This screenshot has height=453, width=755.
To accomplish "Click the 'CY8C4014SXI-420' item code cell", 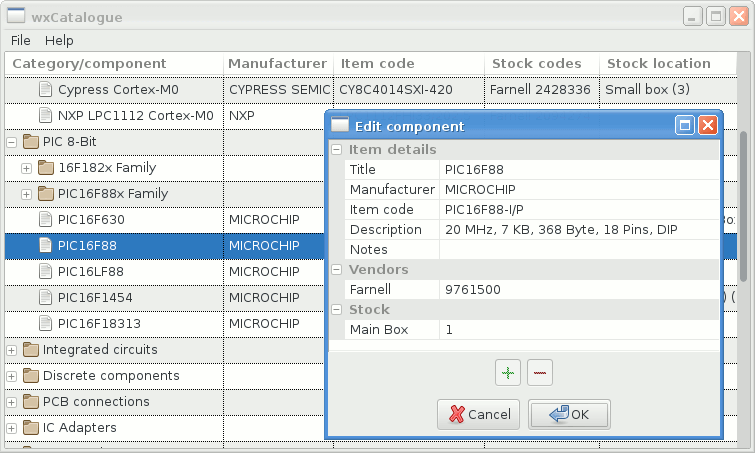I will pos(409,90).
